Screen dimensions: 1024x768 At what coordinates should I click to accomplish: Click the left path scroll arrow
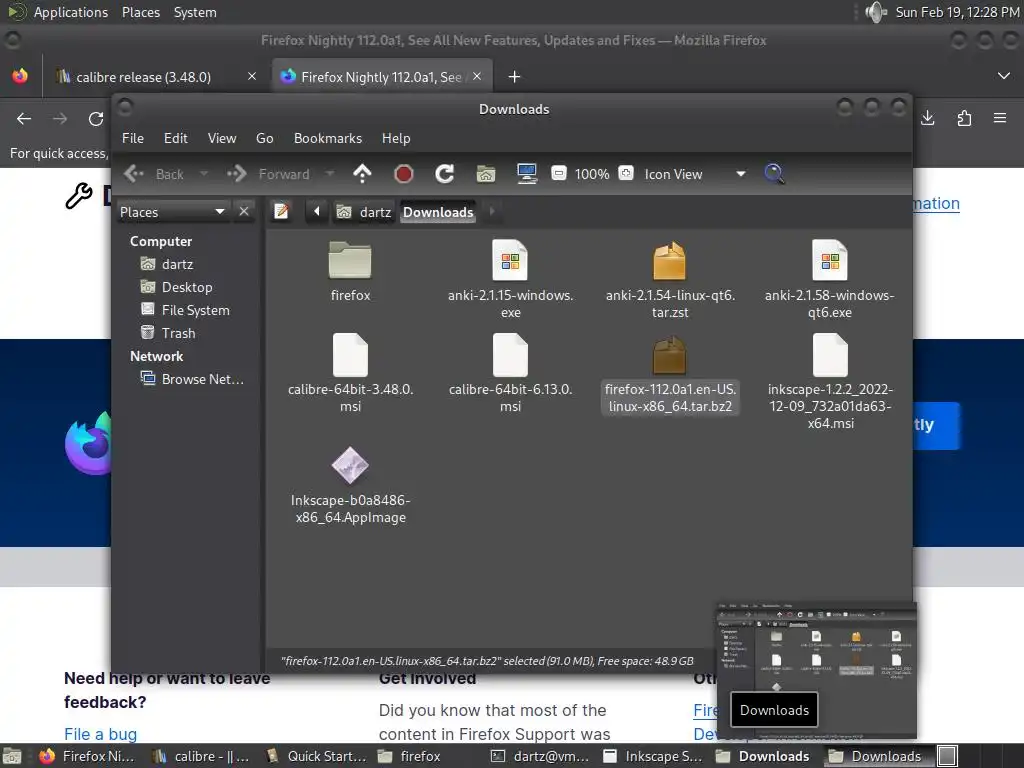point(317,212)
